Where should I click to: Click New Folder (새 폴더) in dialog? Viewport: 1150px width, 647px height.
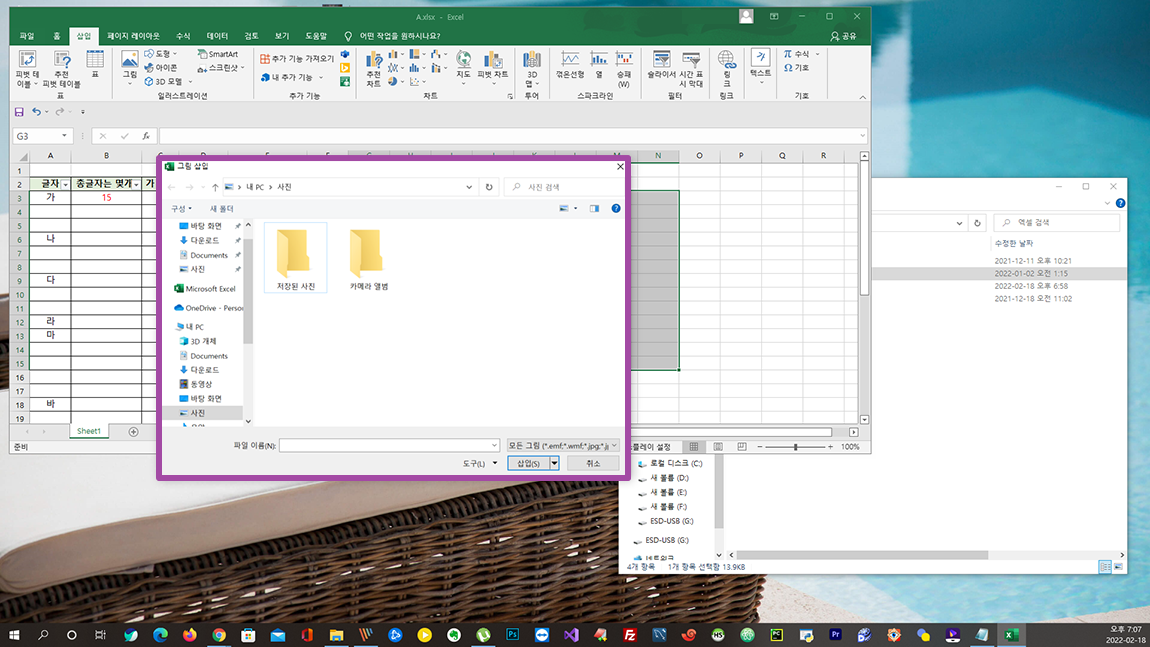221,209
